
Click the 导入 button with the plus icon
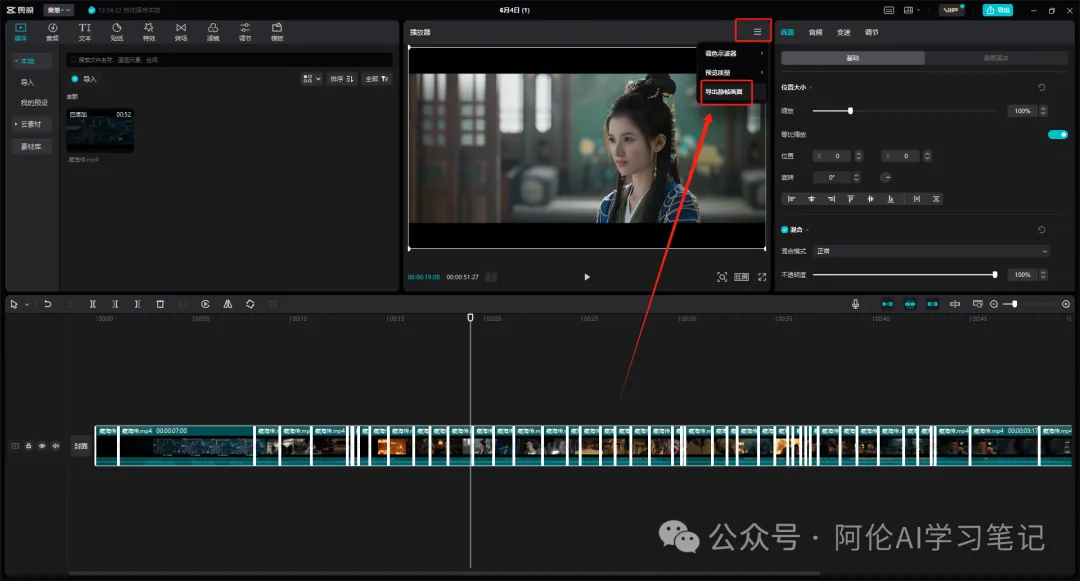click(x=84, y=79)
